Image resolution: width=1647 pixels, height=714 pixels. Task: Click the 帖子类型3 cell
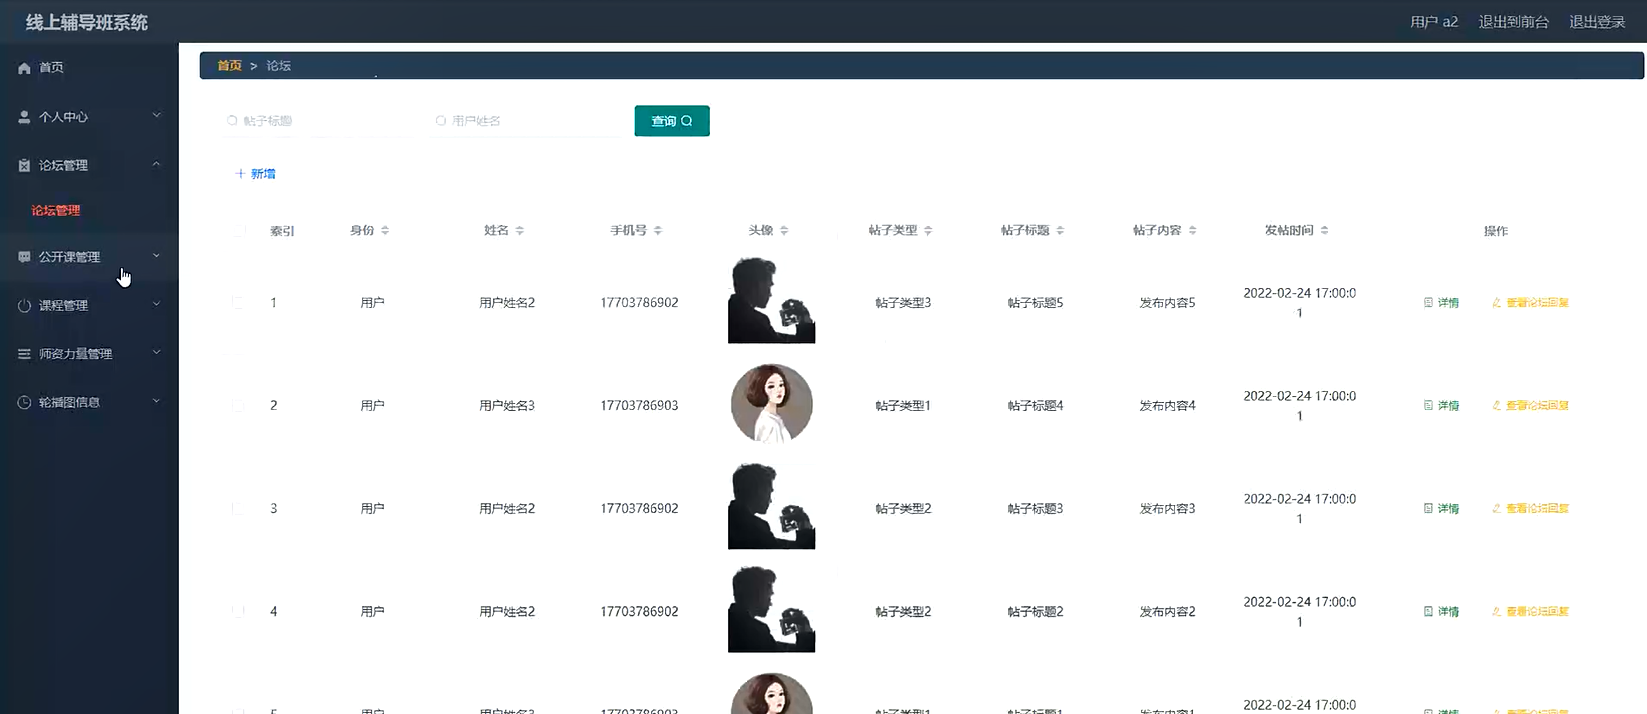[903, 303]
